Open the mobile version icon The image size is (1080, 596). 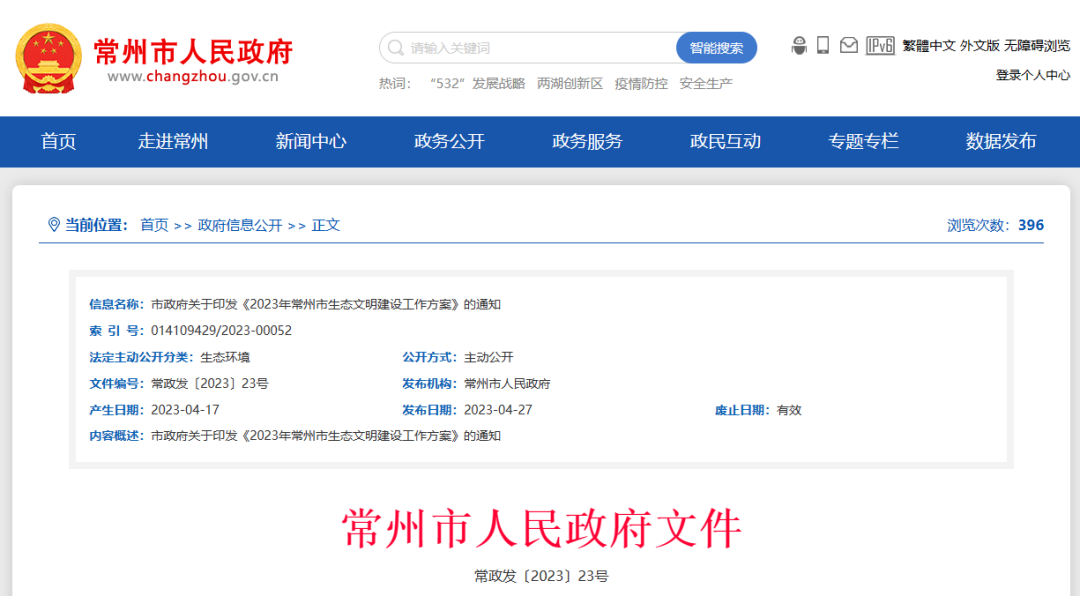coord(823,45)
